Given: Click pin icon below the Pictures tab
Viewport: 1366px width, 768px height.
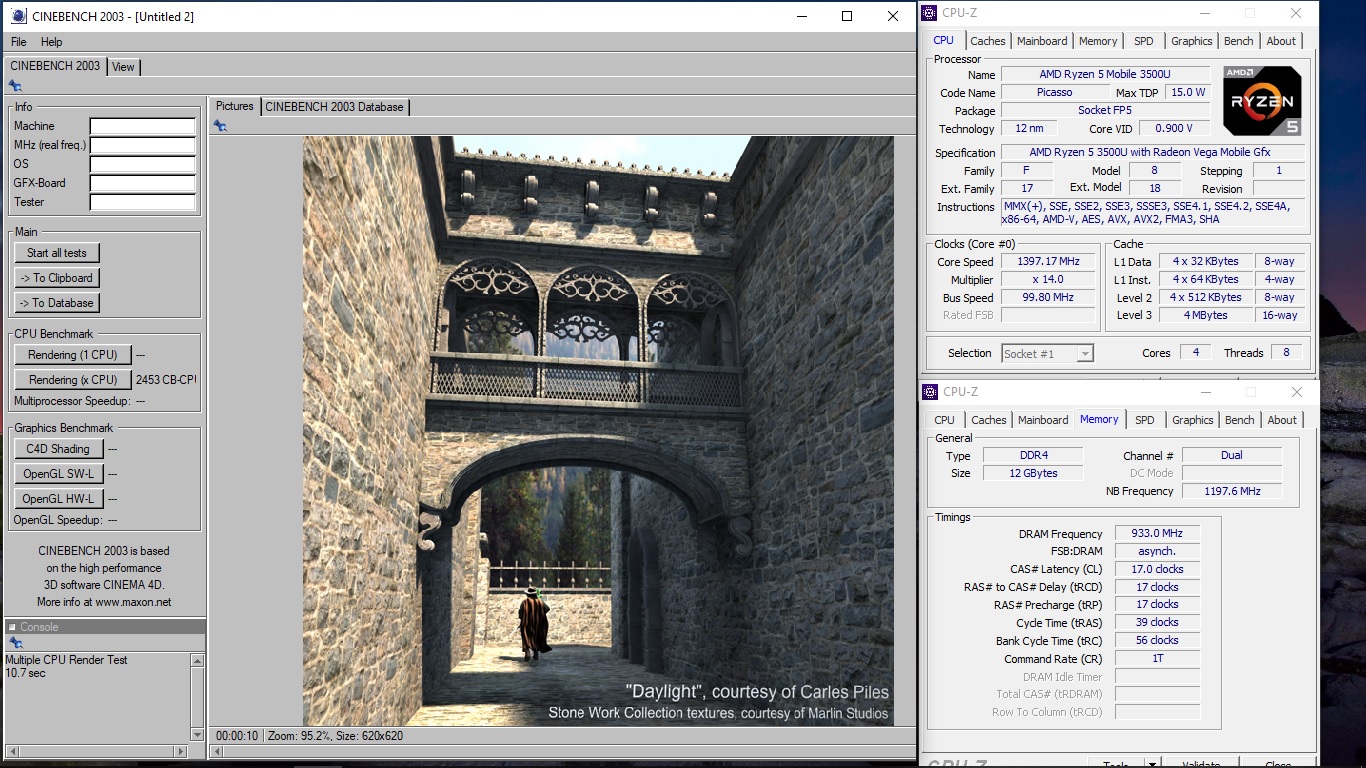Looking at the screenshot, I should click(220, 125).
